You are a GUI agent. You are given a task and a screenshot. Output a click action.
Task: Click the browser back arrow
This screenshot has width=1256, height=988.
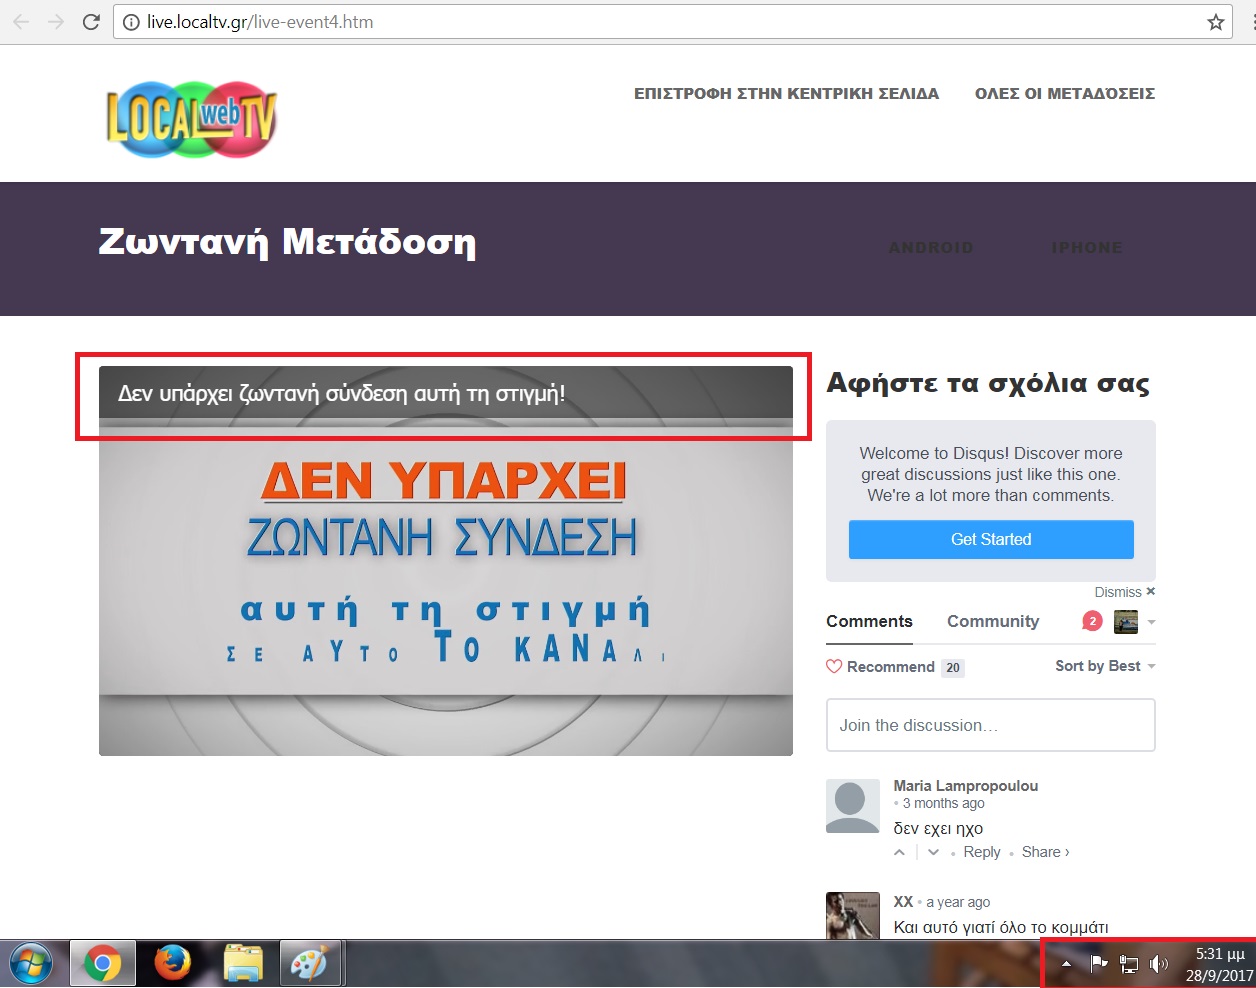click(x=21, y=22)
